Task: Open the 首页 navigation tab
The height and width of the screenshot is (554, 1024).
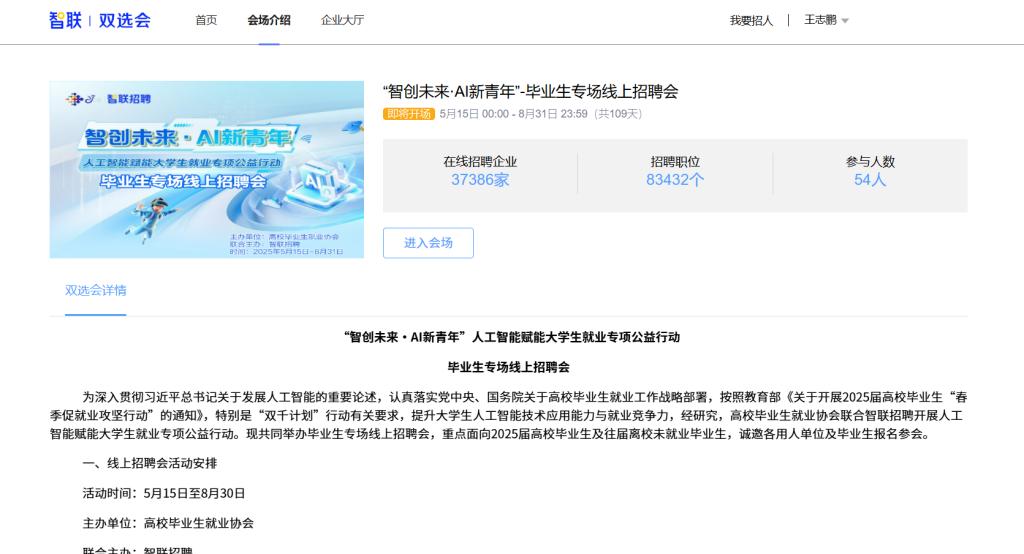Action: (x=206, y=20)
